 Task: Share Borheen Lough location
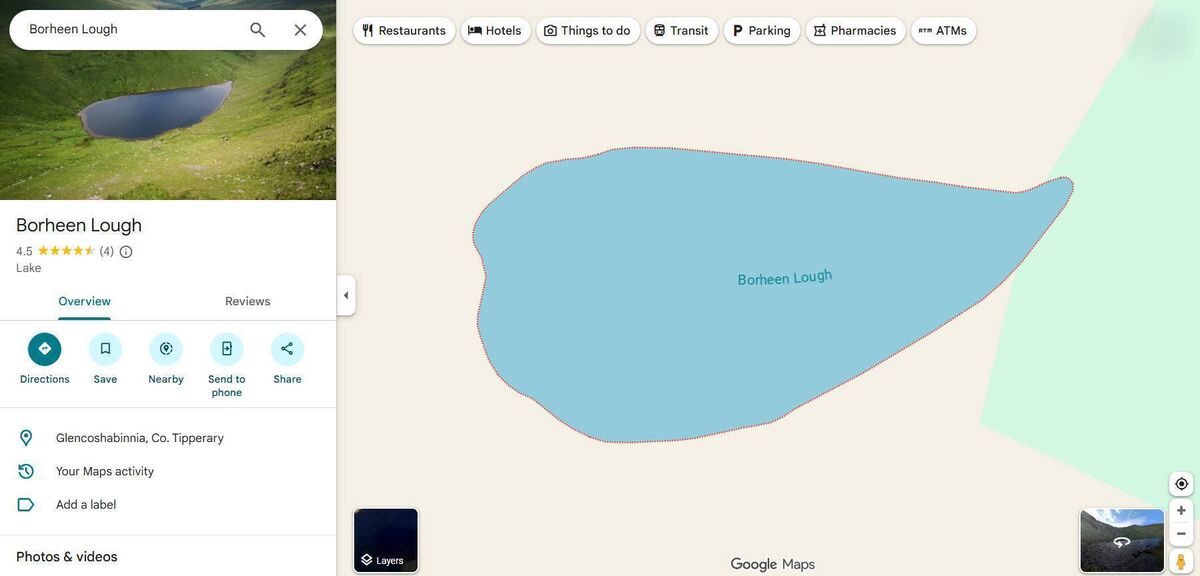pos(287,349)
